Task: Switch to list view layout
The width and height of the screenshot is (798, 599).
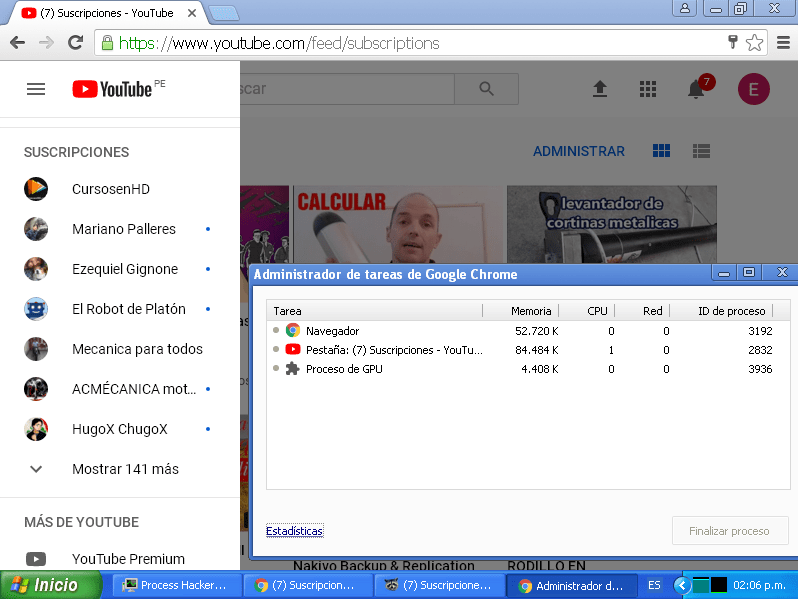Action: (701, 151)
